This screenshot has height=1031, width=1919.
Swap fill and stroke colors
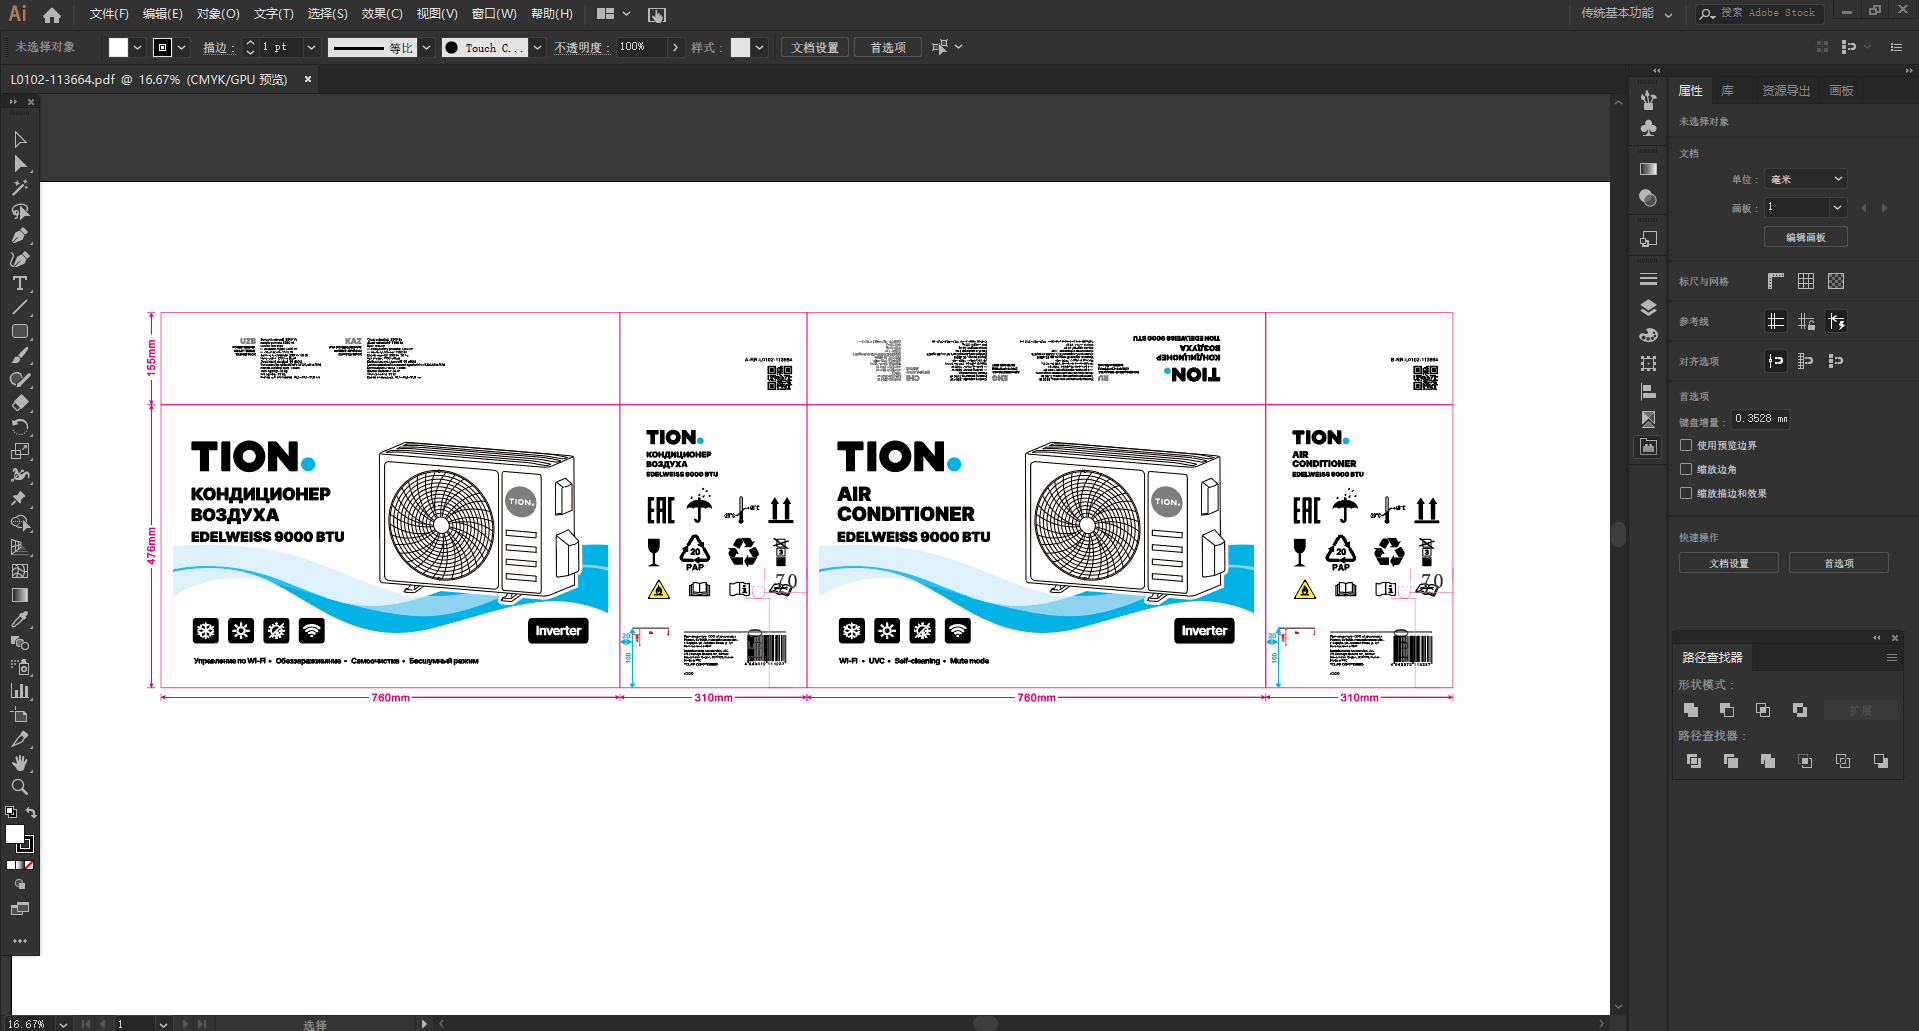tap(31, 813)
